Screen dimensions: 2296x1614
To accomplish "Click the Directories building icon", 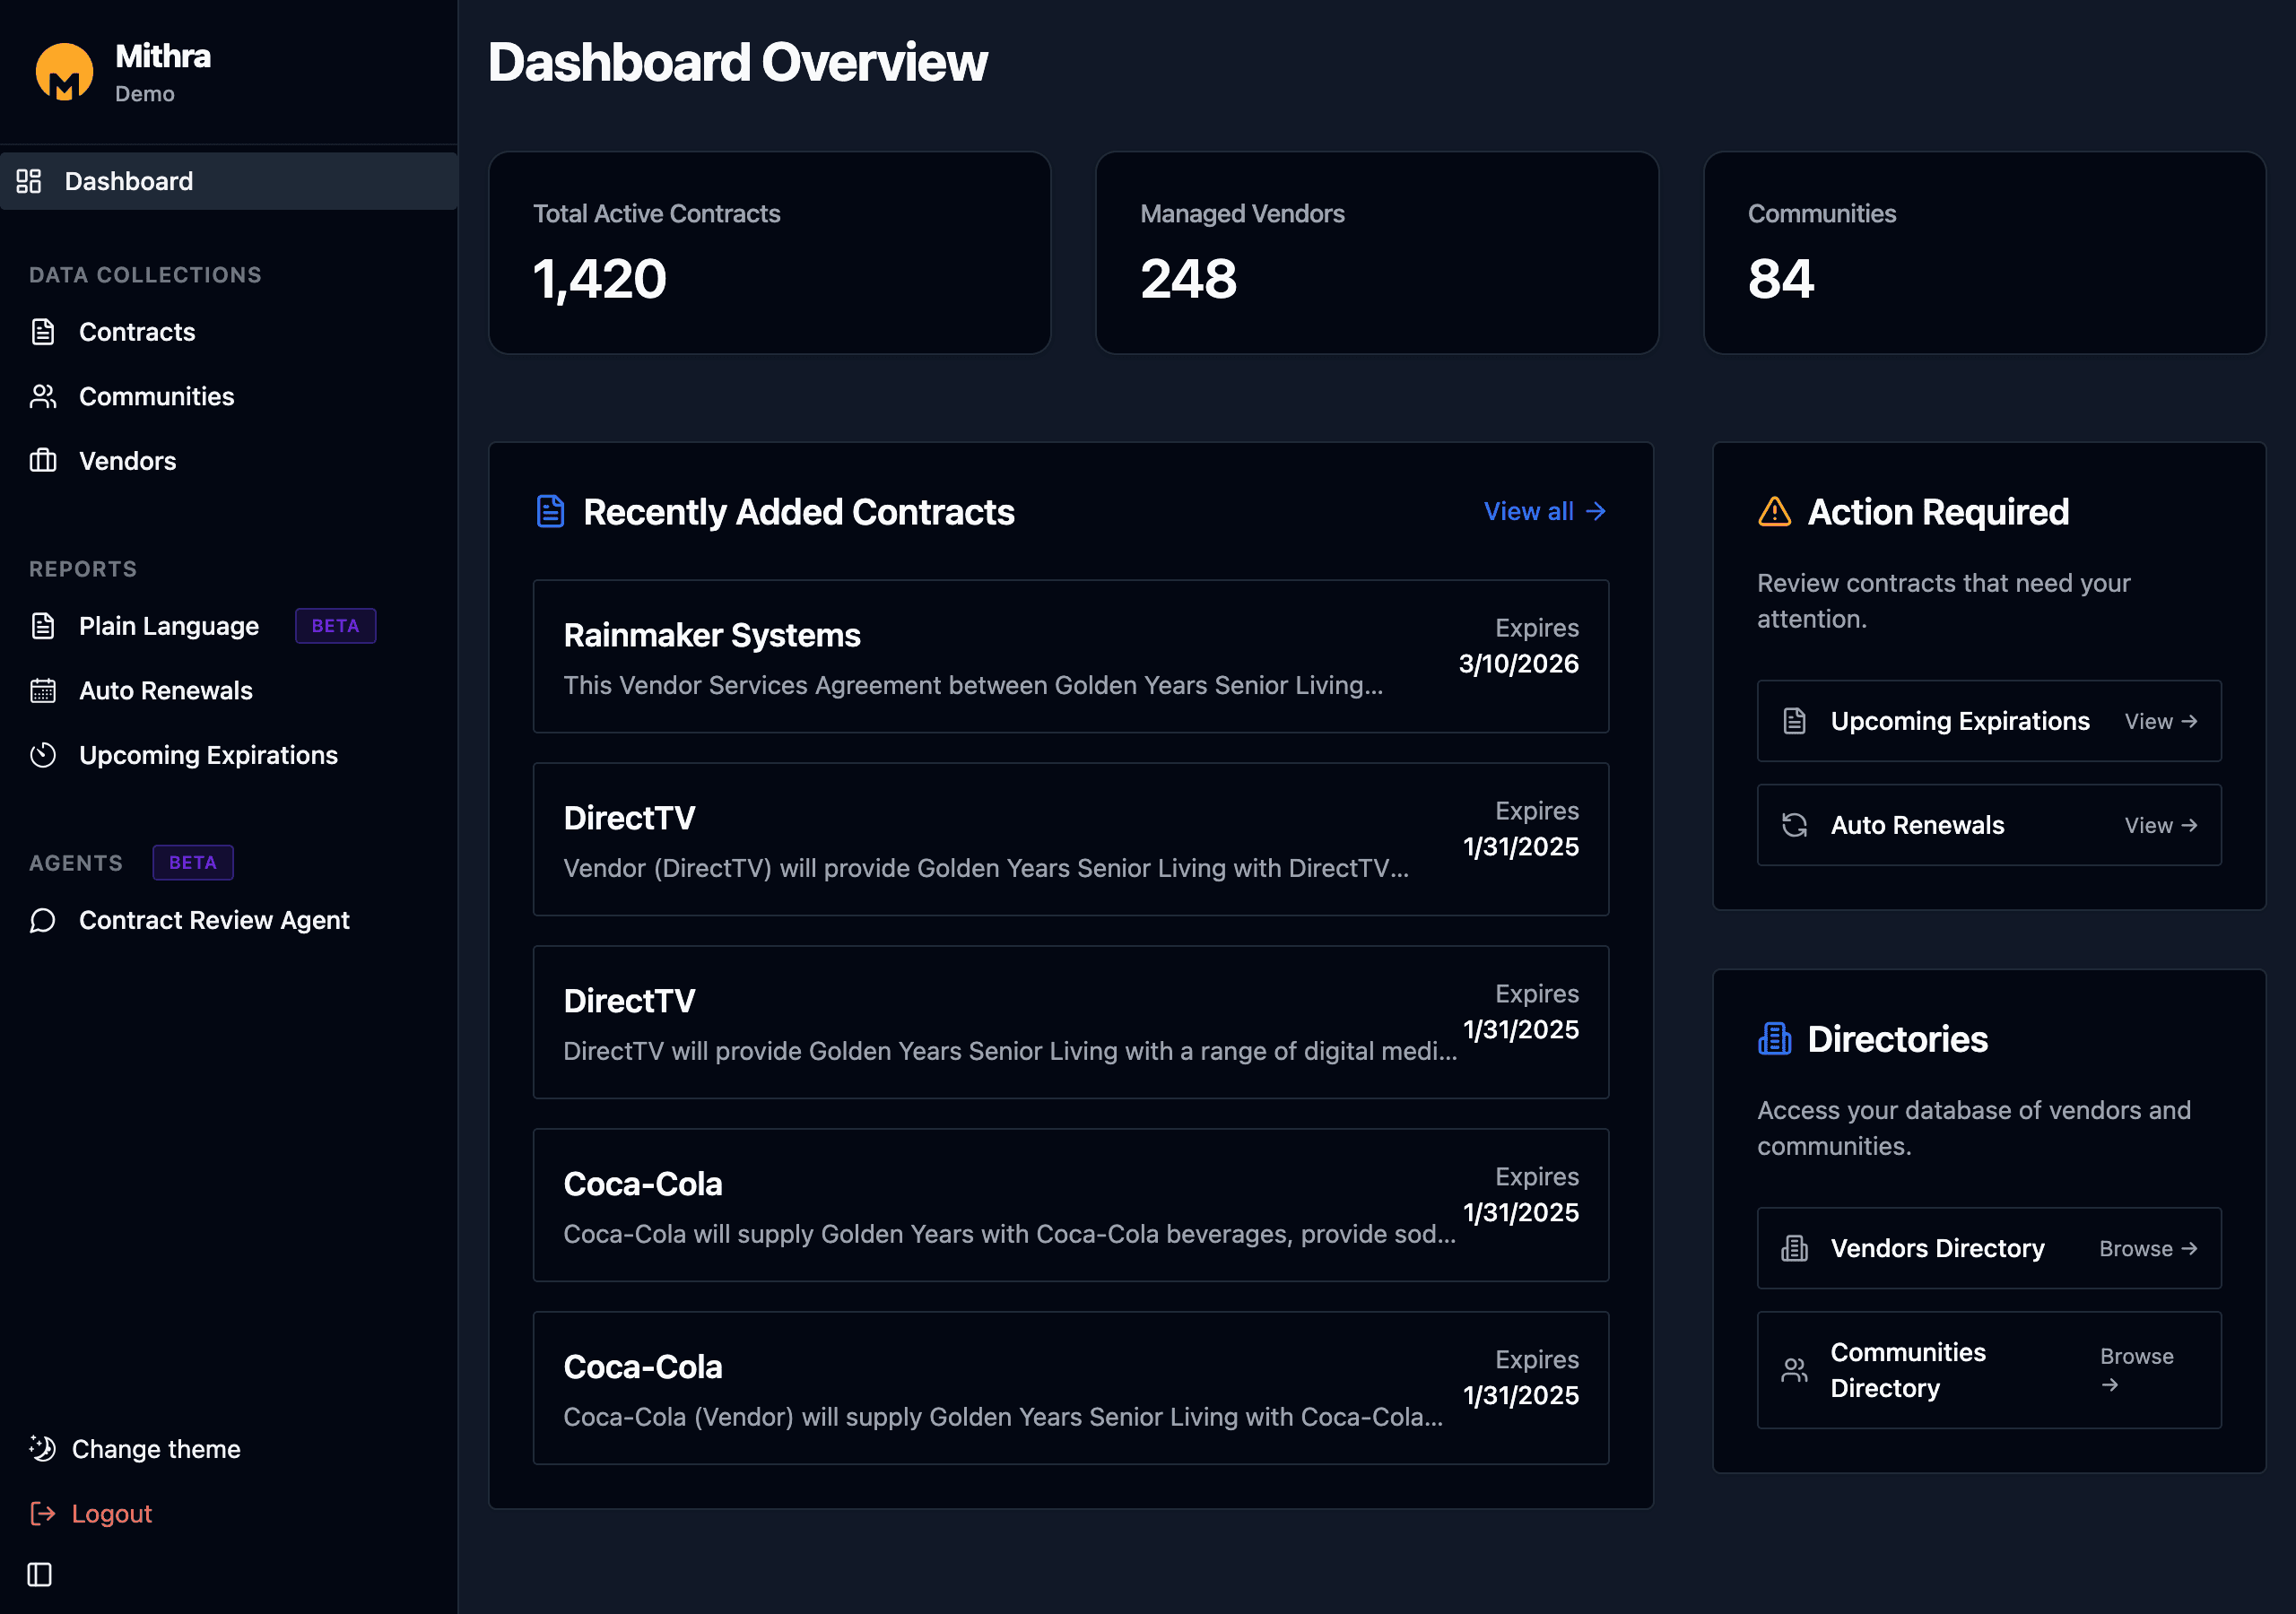I will point(1774,1038).
